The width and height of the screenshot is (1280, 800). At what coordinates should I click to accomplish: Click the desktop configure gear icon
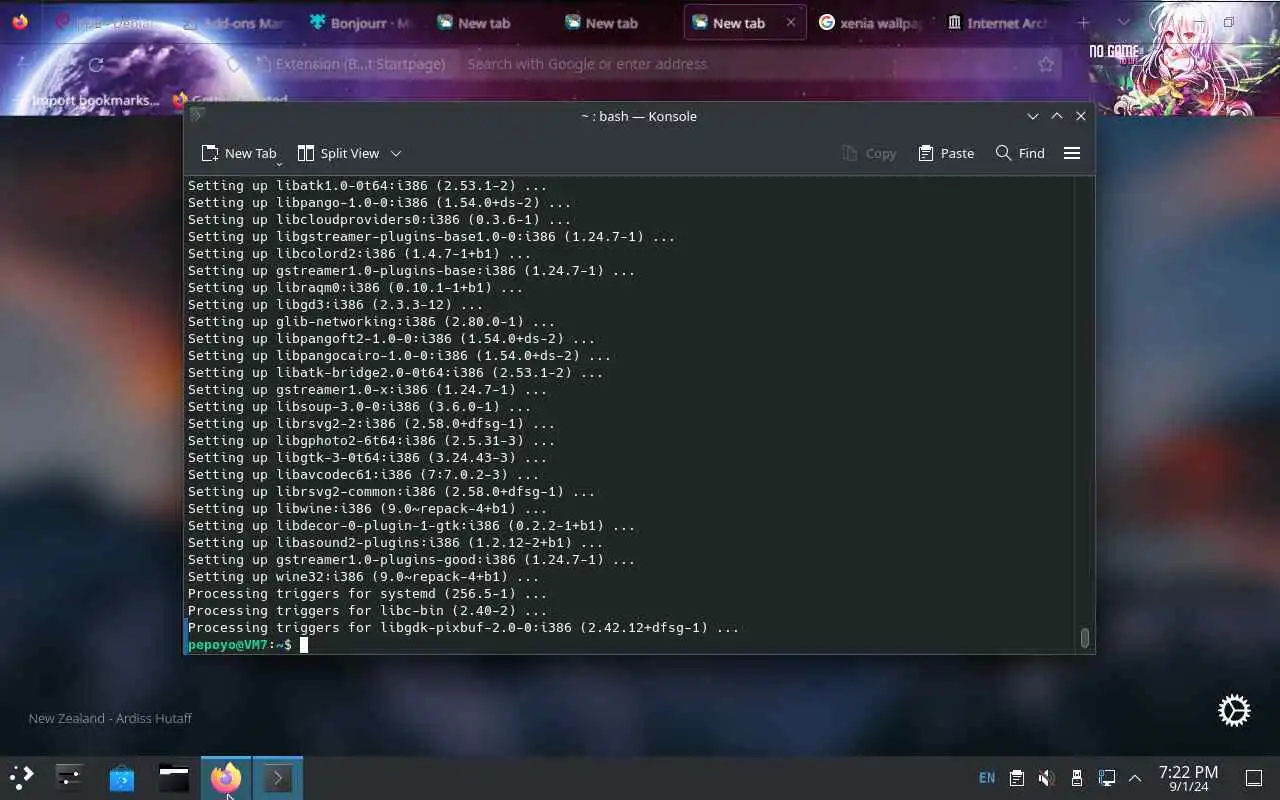tap(1234, 710)
